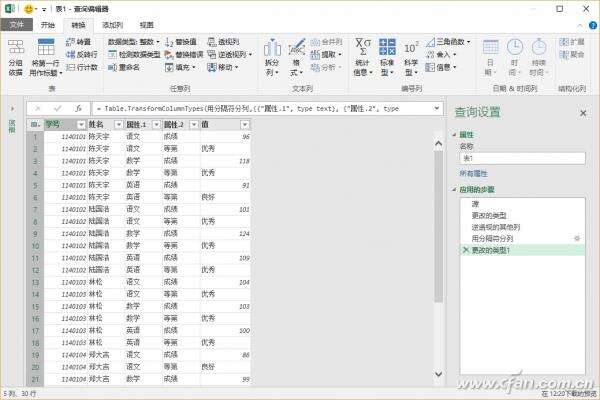Click the formula bar cancel X icon
Image resolution: width=600 pixels, height=400 pixels.
(38, 109)
